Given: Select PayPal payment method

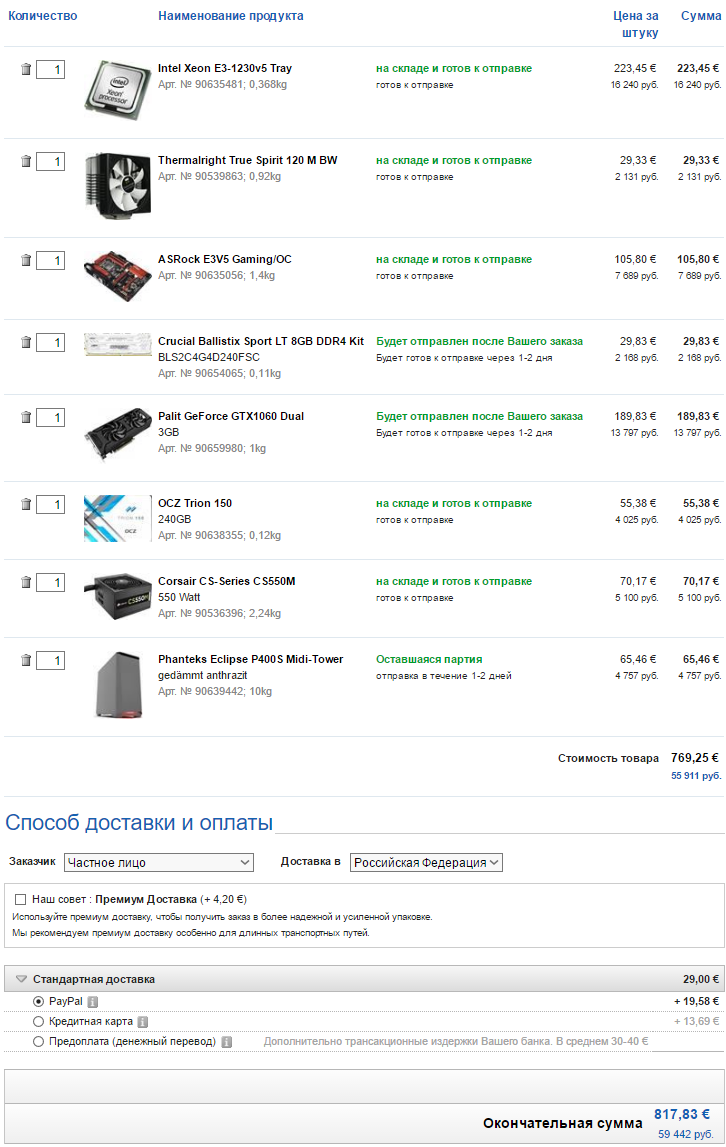Looking at the screenshot, I should coord(39,1001).
